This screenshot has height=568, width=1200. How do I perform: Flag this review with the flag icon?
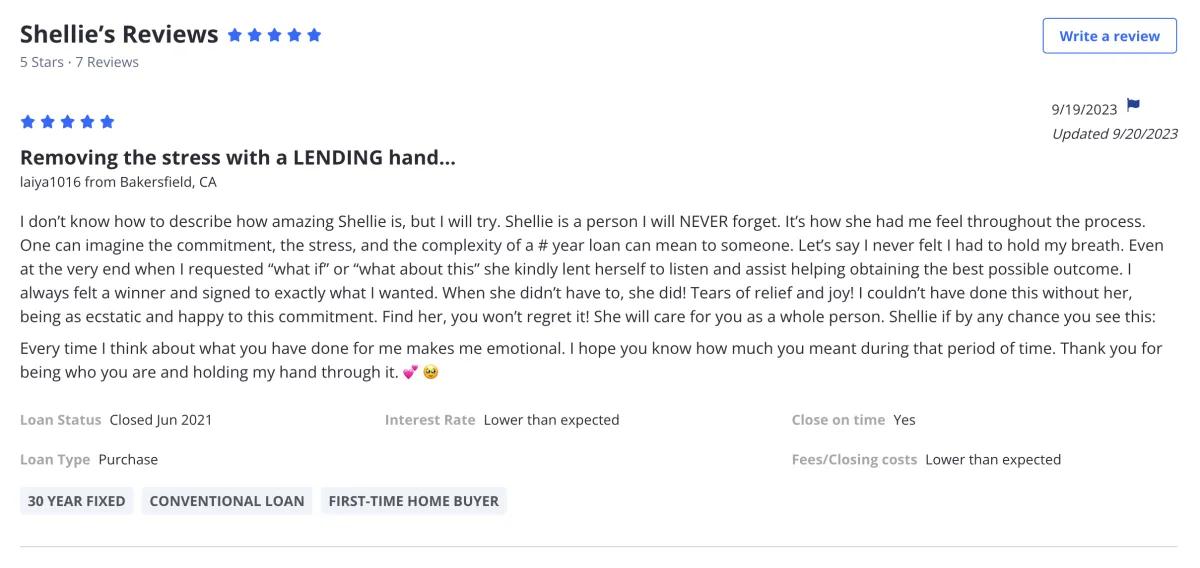tap(1133, 106)
